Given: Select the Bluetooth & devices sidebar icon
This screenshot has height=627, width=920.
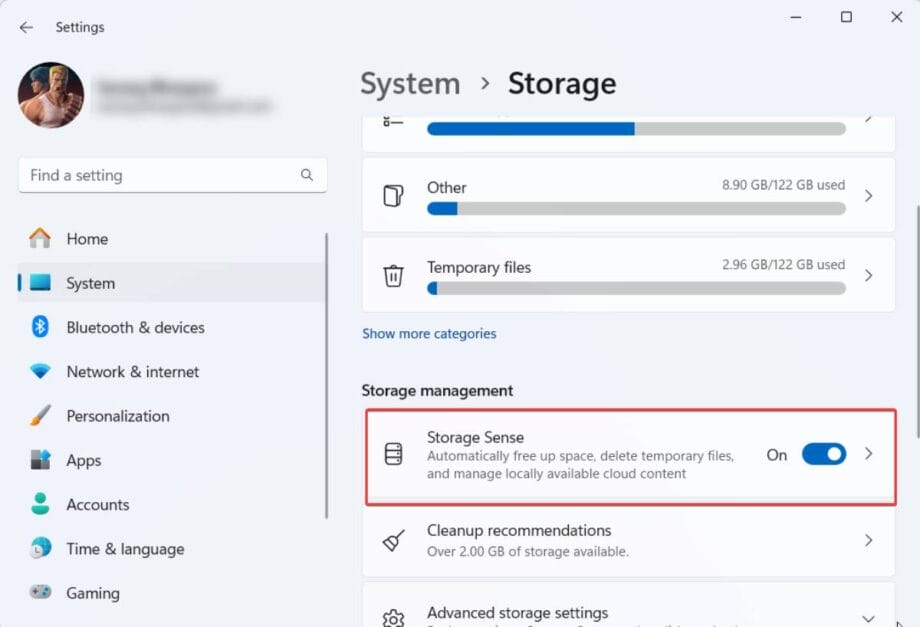Looking at the screenshot, I should 39,327.
